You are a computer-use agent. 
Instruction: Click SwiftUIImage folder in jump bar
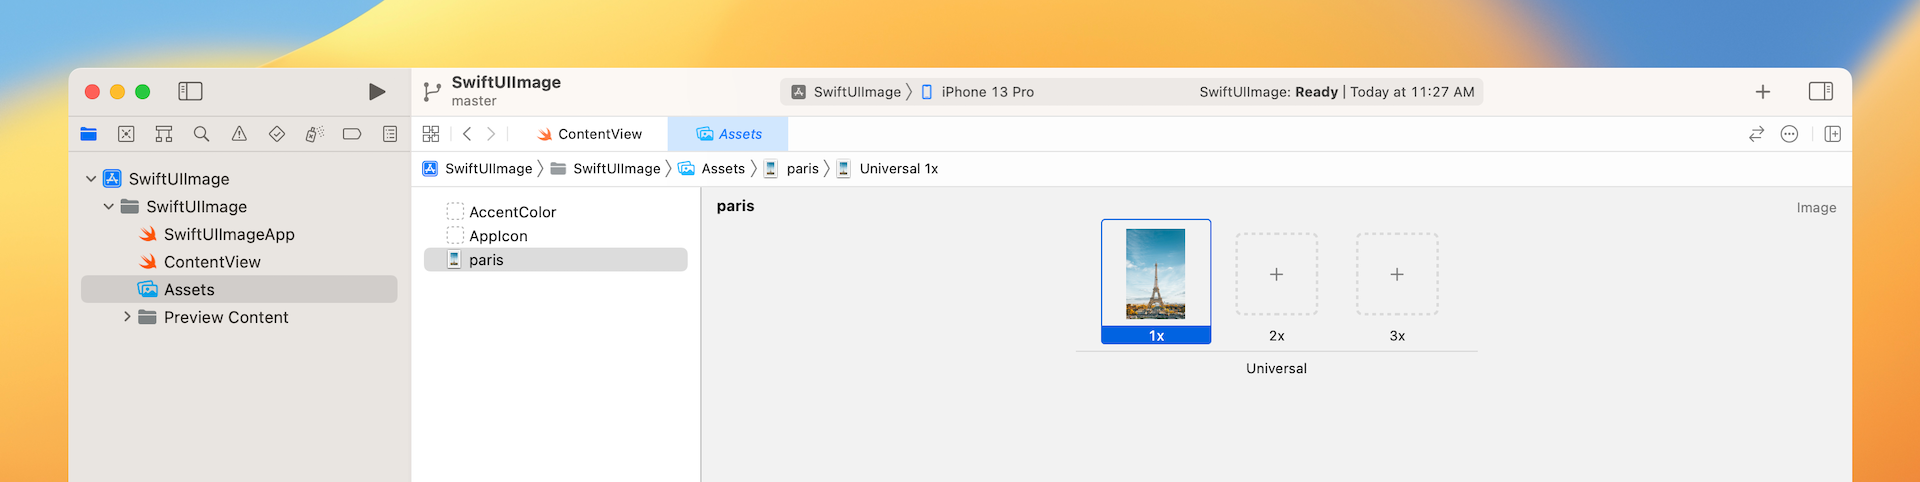click(x=605, y=169)
